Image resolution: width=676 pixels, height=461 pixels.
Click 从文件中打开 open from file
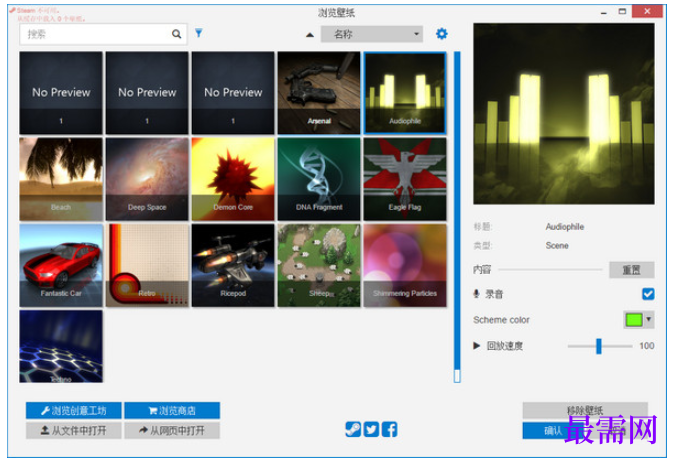pyautogui.click(x=74, y=430)
